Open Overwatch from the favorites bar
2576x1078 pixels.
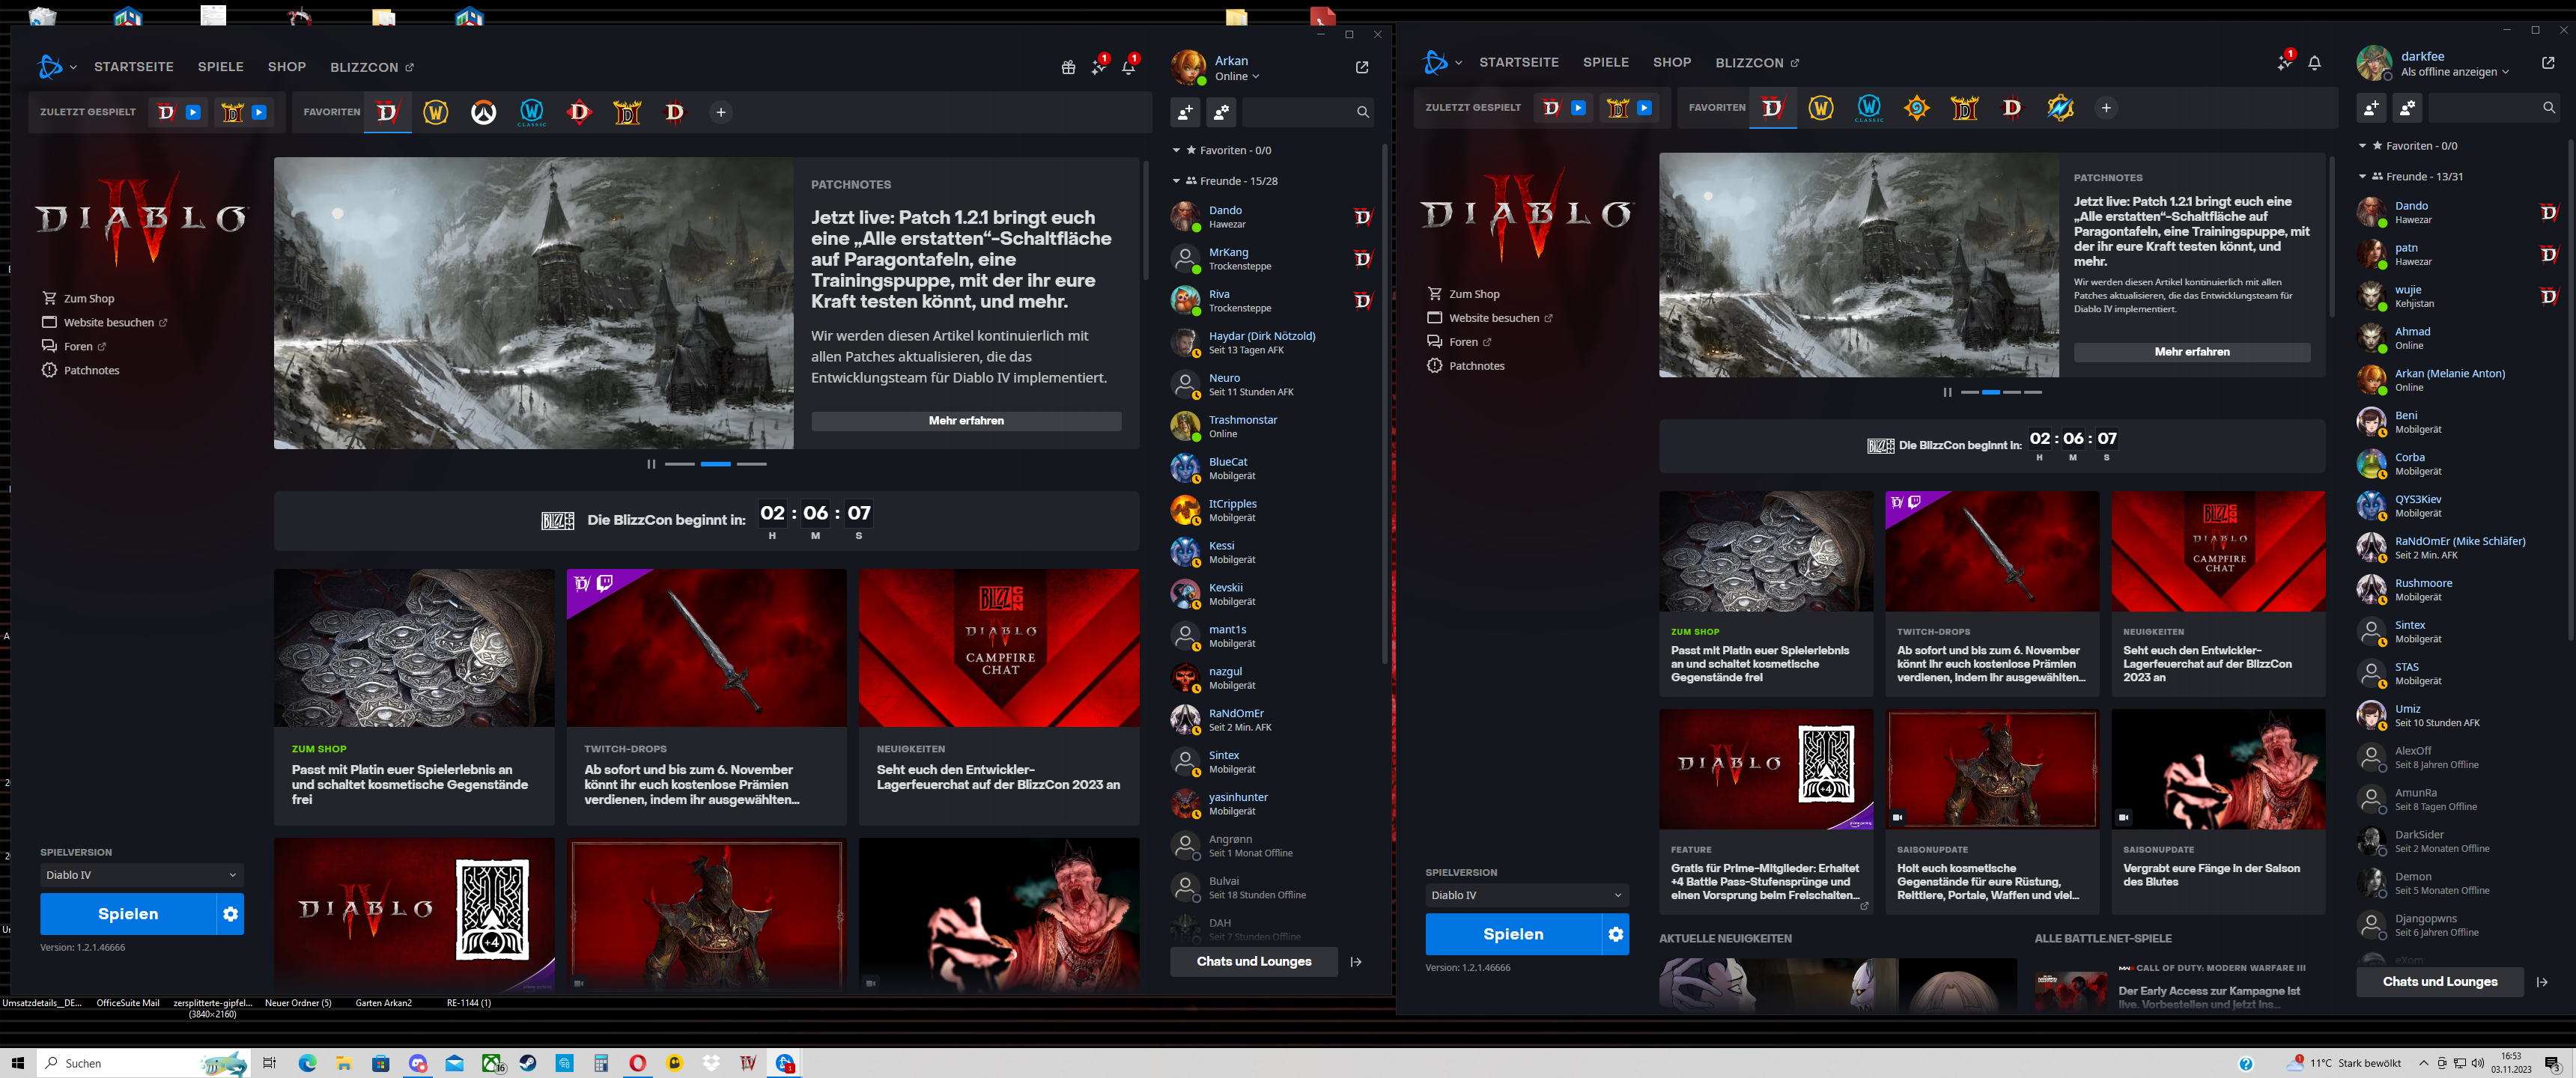484,113
